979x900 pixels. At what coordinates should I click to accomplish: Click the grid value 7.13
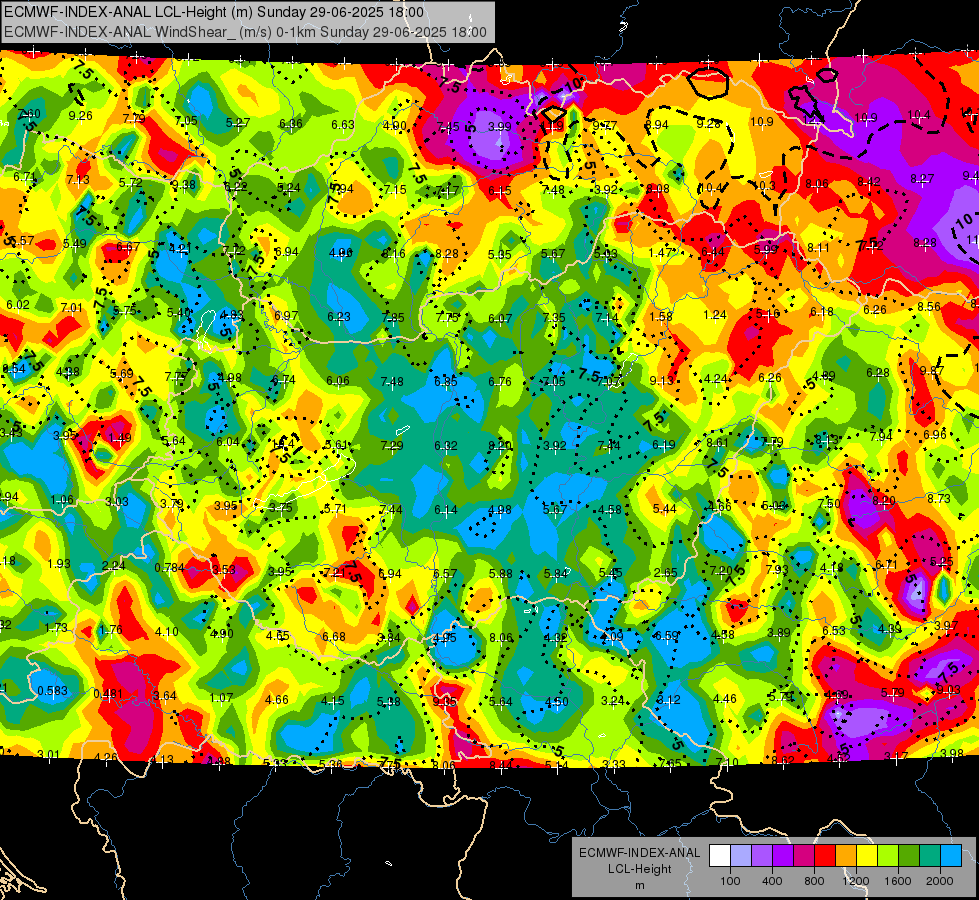[78, 180]
